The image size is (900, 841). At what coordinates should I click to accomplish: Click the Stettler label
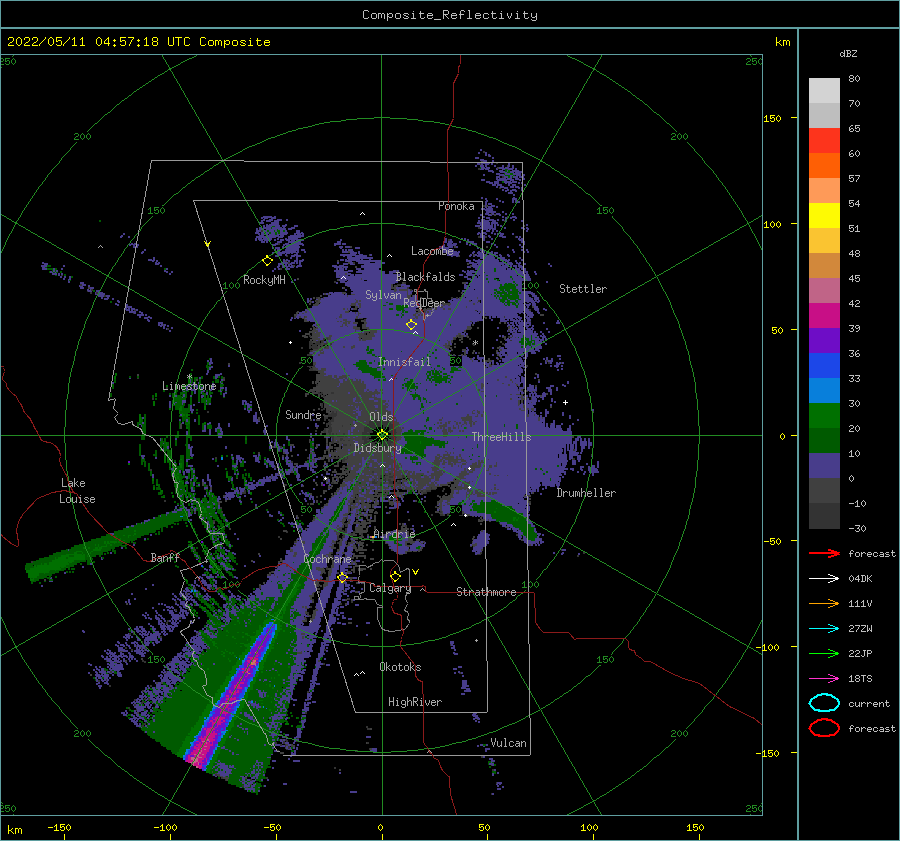583,289
